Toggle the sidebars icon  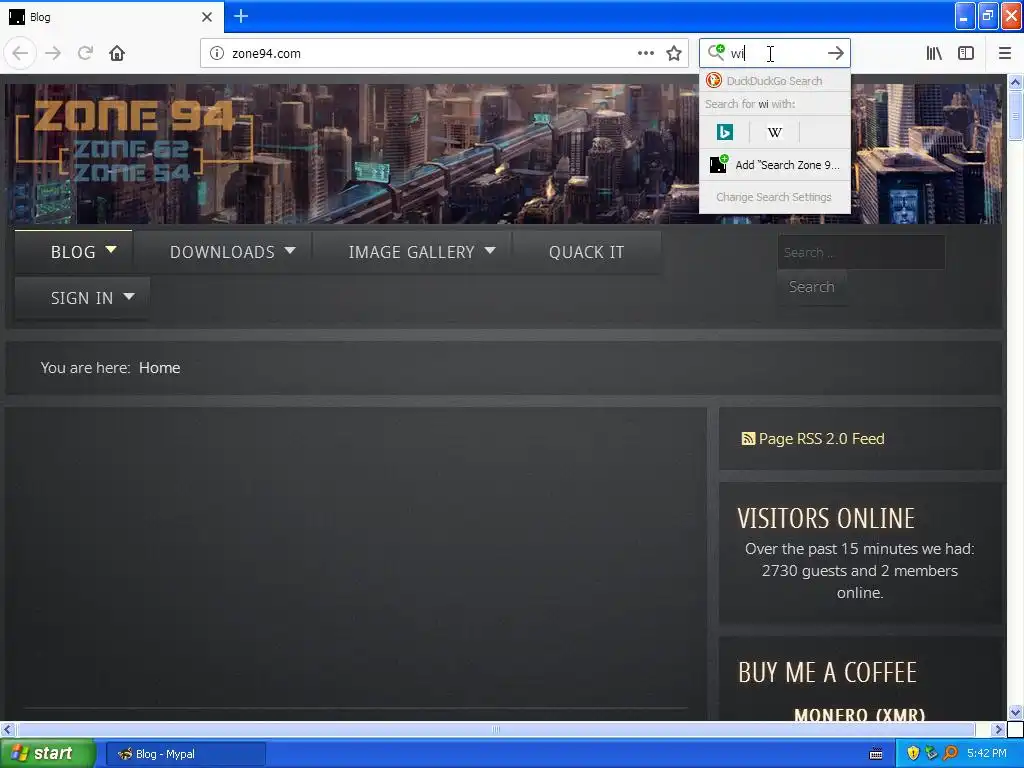pyautogui.click(x=966, y=53)
